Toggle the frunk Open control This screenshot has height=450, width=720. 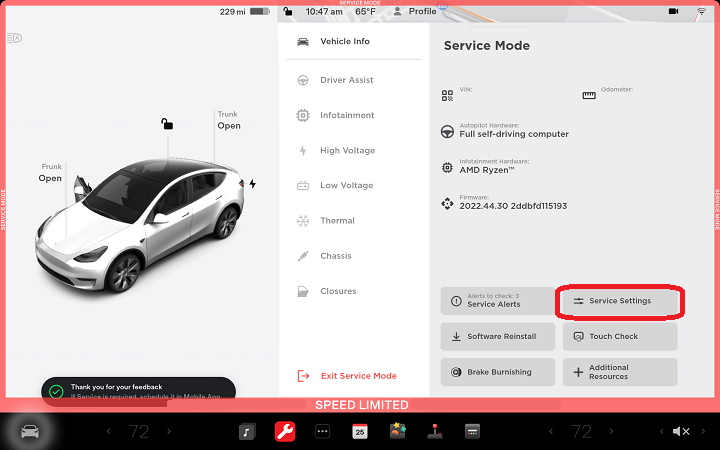(50, 178)
